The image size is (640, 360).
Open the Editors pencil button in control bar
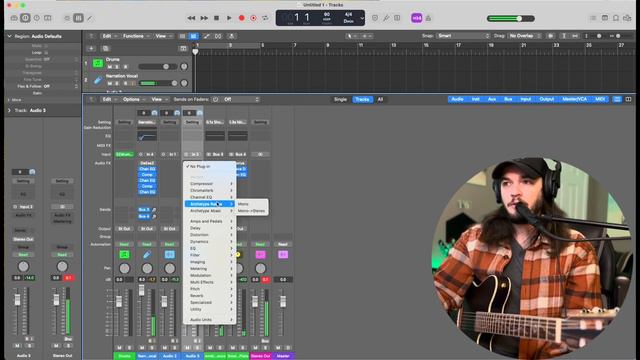90,18
